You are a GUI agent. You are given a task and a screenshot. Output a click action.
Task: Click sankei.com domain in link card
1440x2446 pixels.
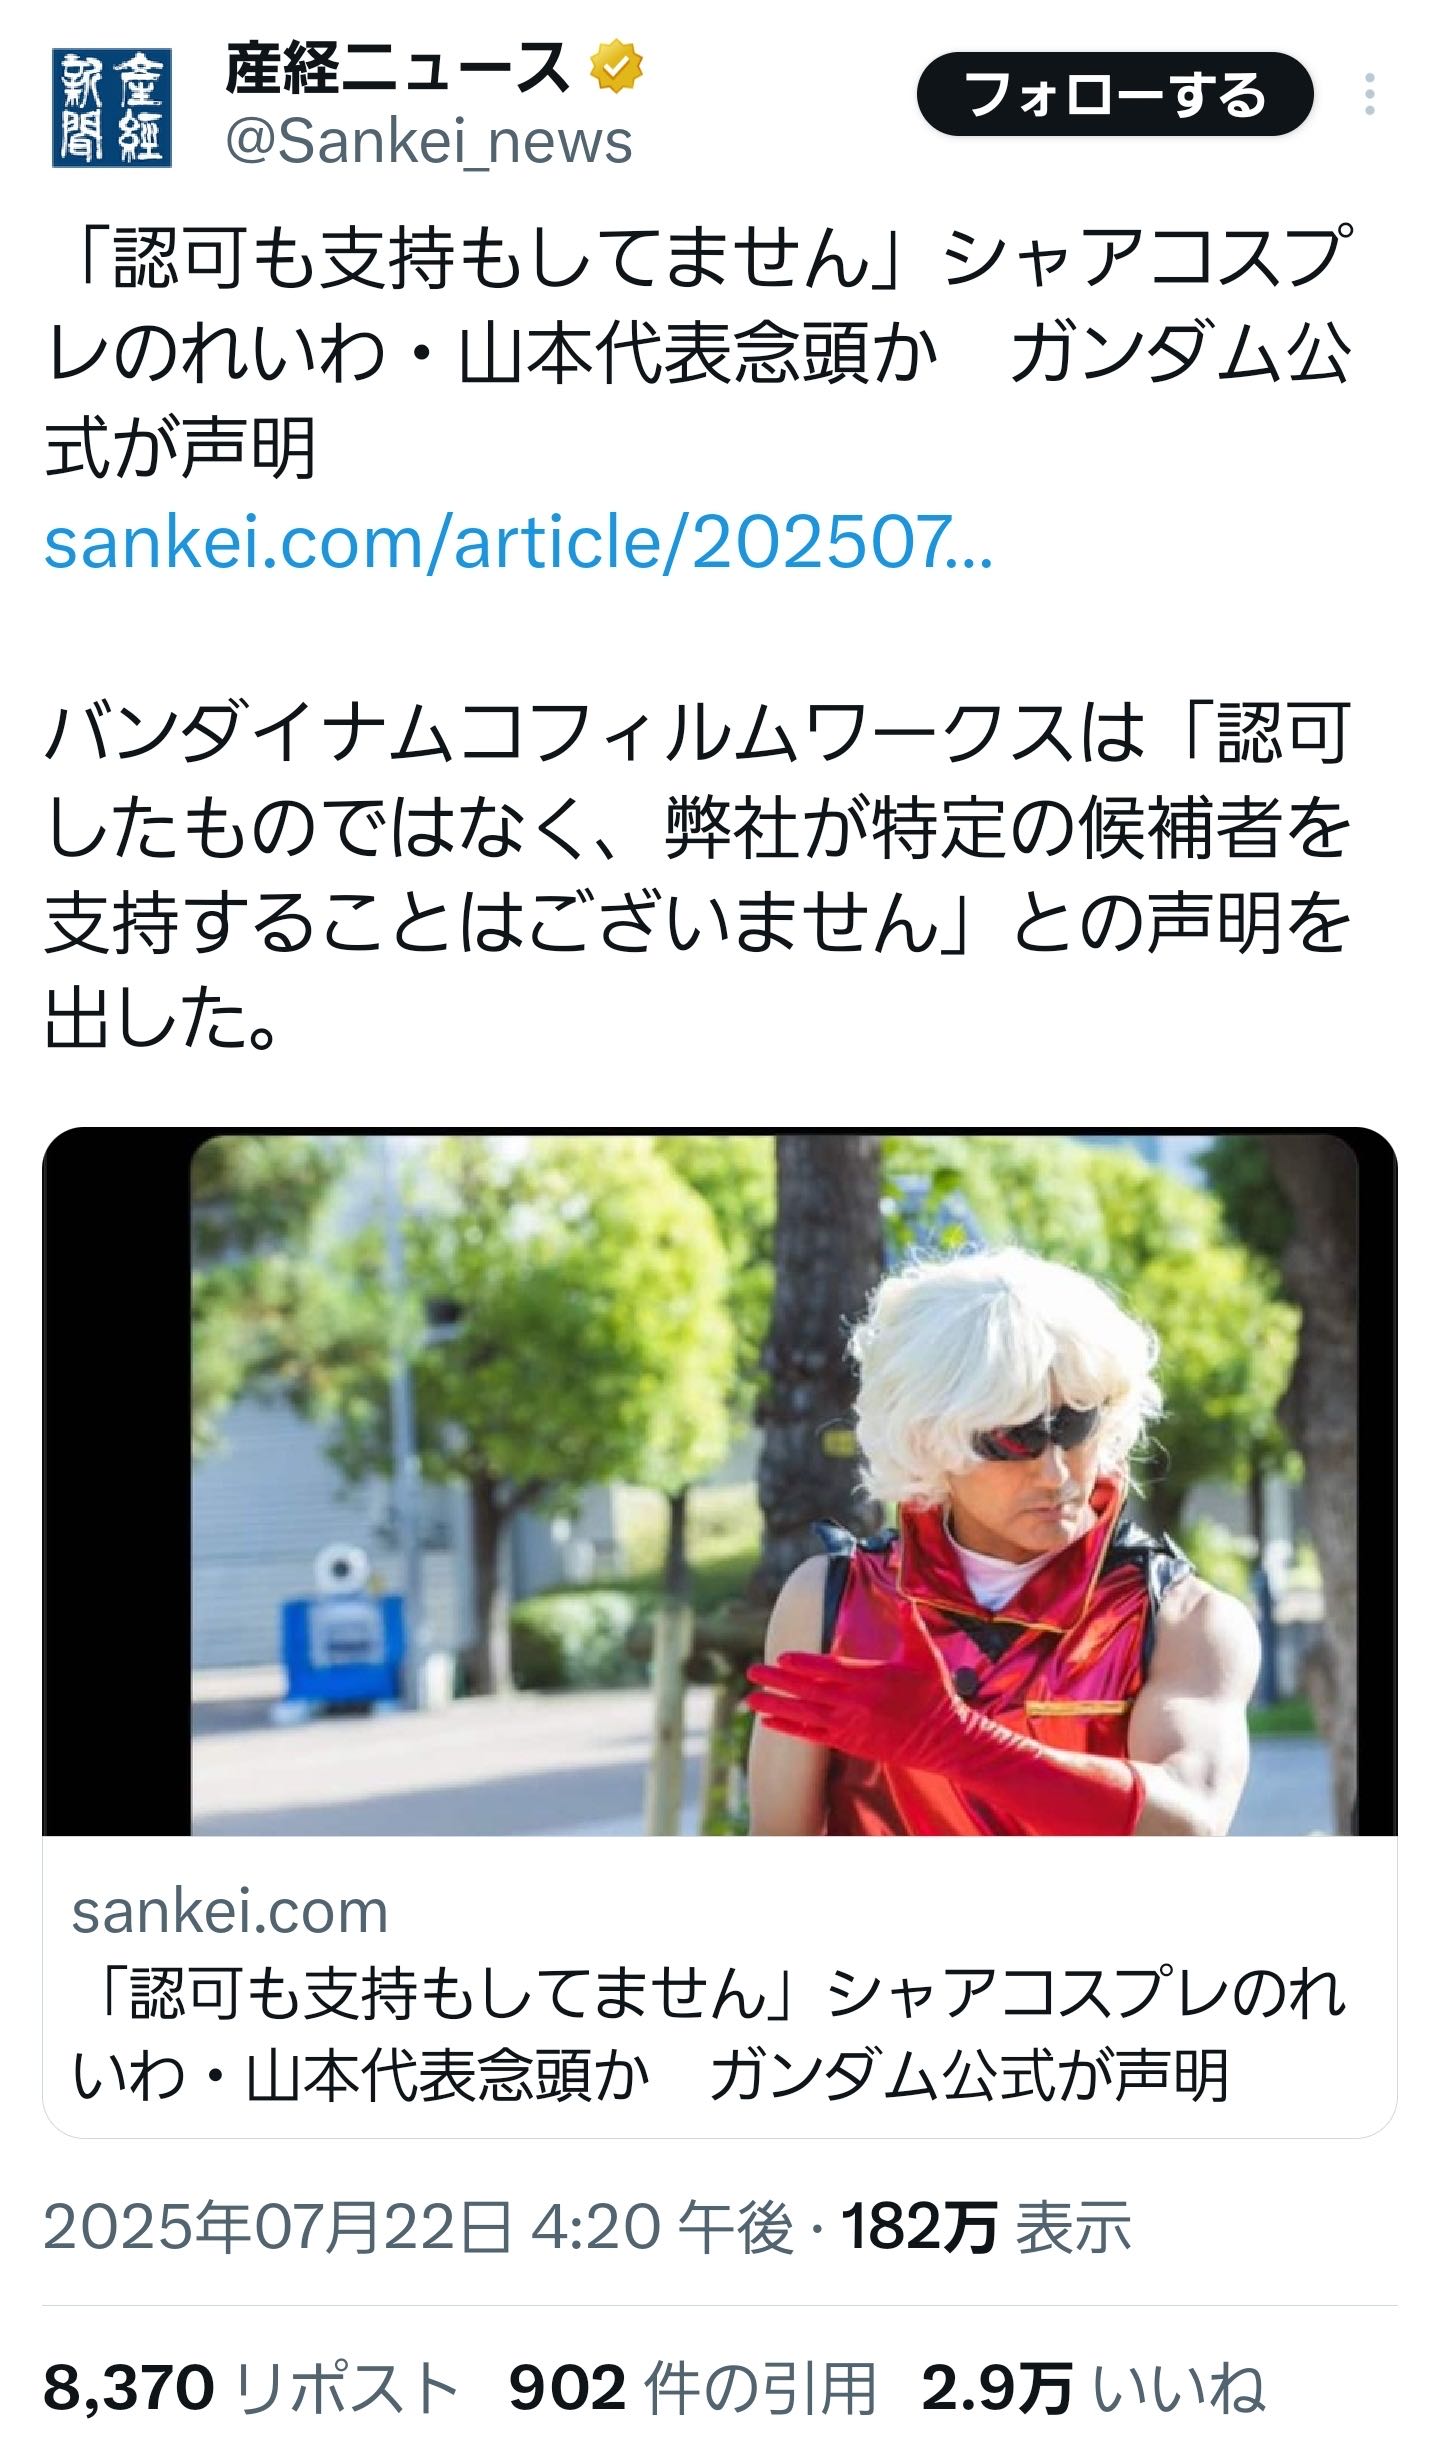[229, 1912]
